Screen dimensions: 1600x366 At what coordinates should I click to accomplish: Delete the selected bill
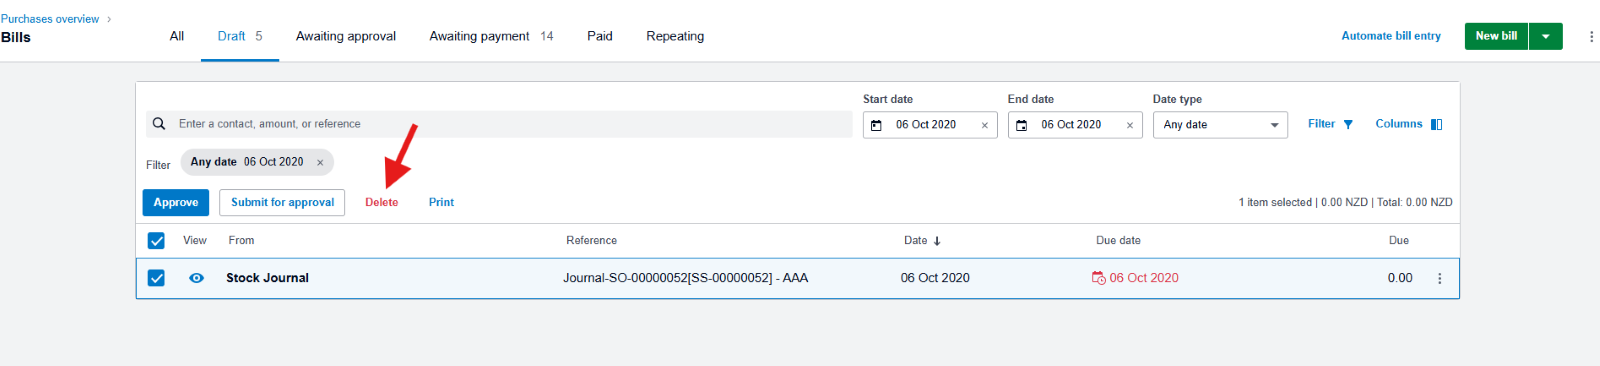(381, 202)
